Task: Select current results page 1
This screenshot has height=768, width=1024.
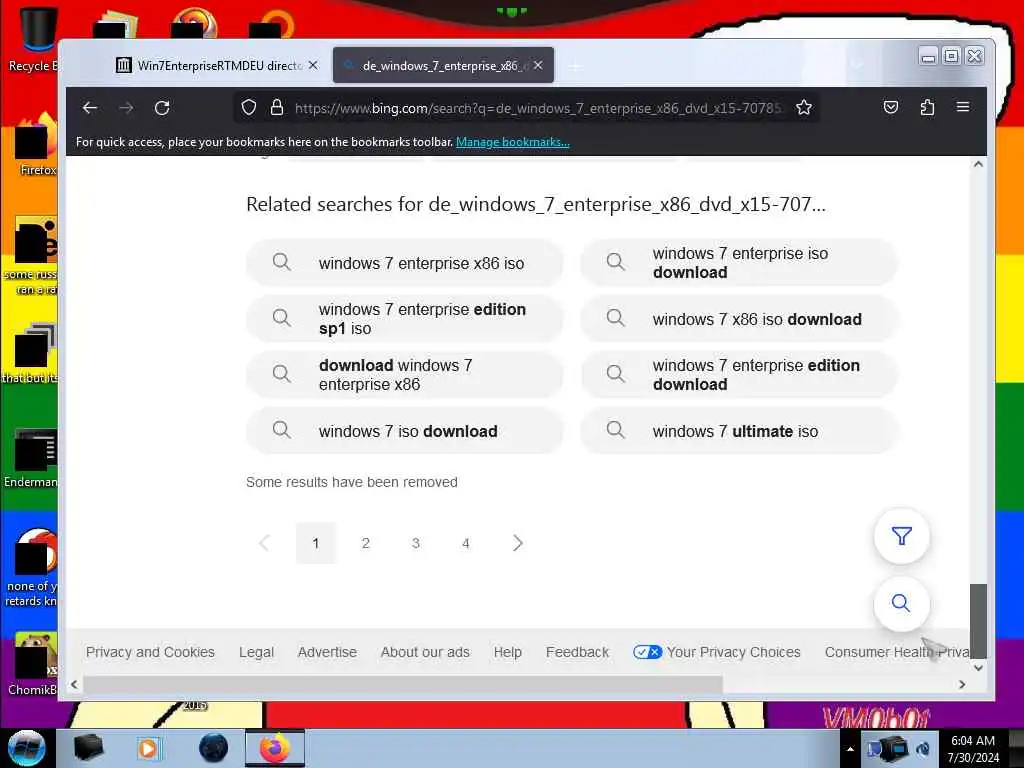Action: click(315, 543)
